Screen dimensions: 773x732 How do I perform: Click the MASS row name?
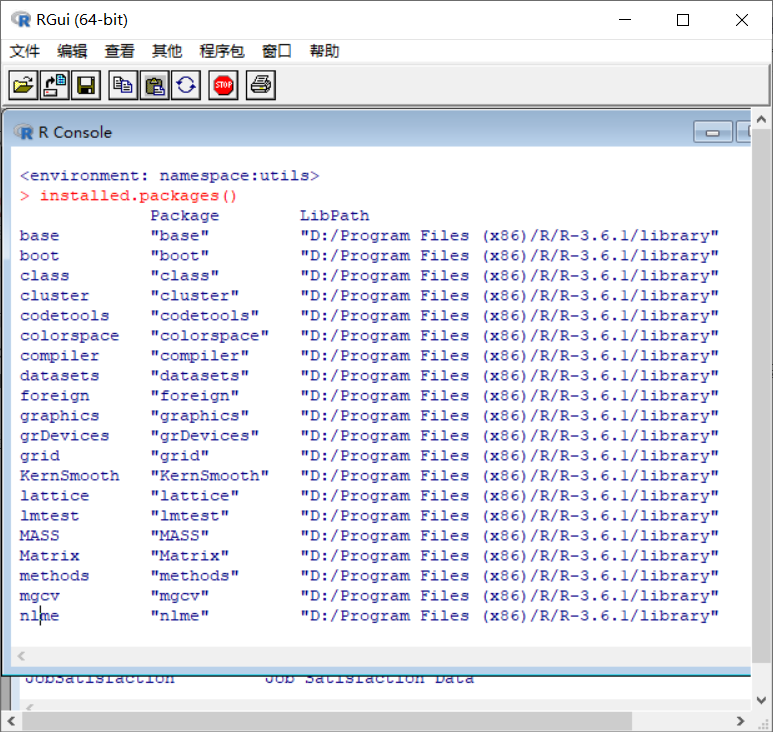point(39,536)
